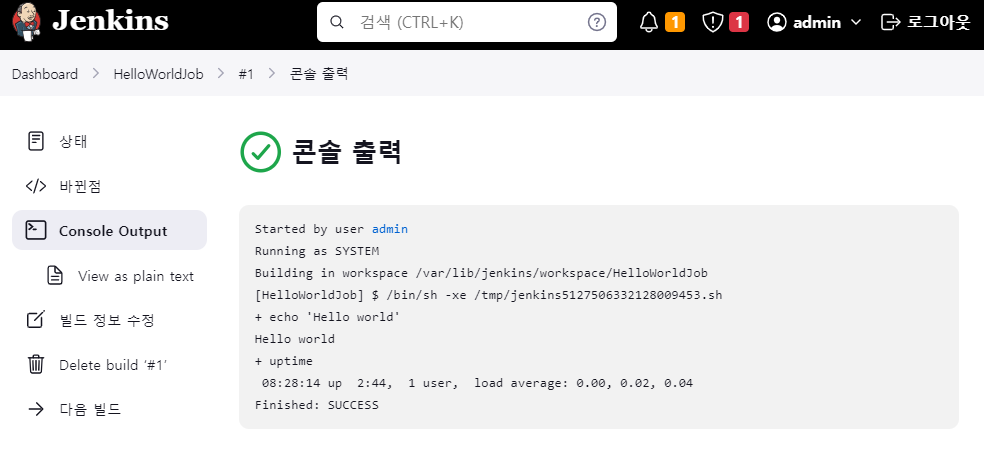The image size is (984, 463).
Task: Click the 콘솔 출력 page heading
Action: coord(346,152)
